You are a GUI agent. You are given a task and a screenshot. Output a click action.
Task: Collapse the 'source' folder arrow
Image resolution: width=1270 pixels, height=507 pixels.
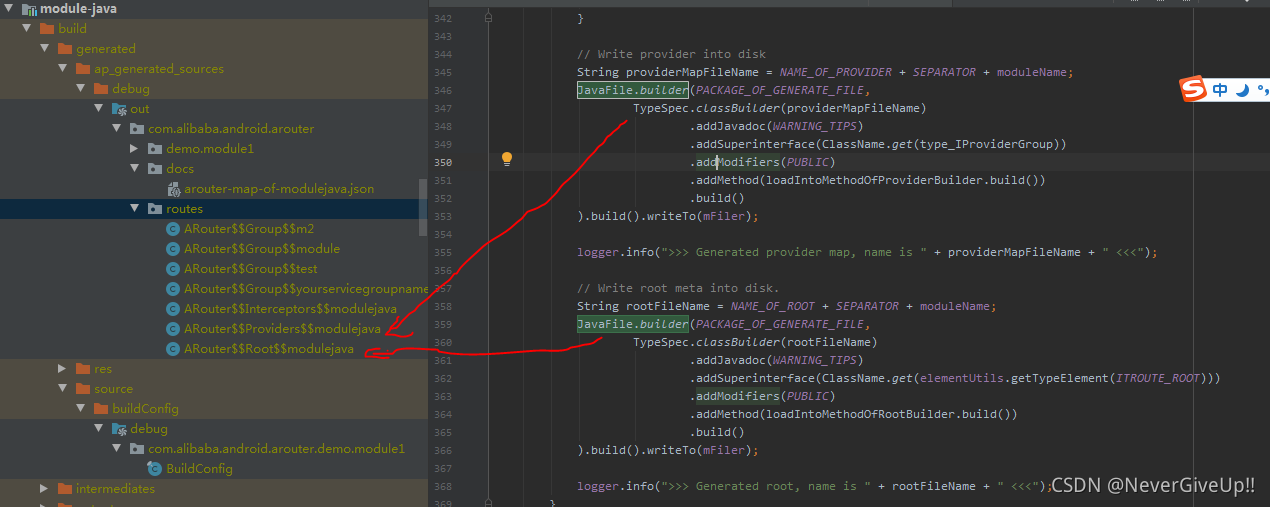coord(62,389)
